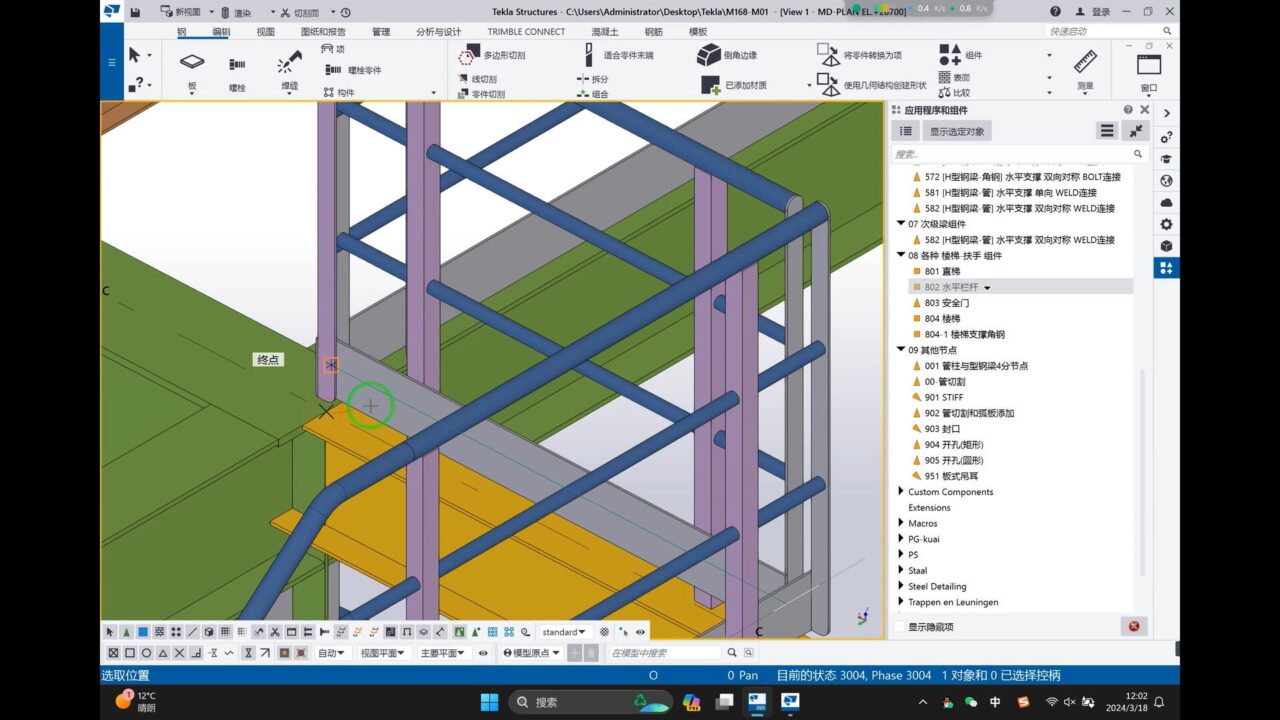Toggle the eye icon in selection toolbar
This screenshot has width=1280, height=720.
click(640, 632)
